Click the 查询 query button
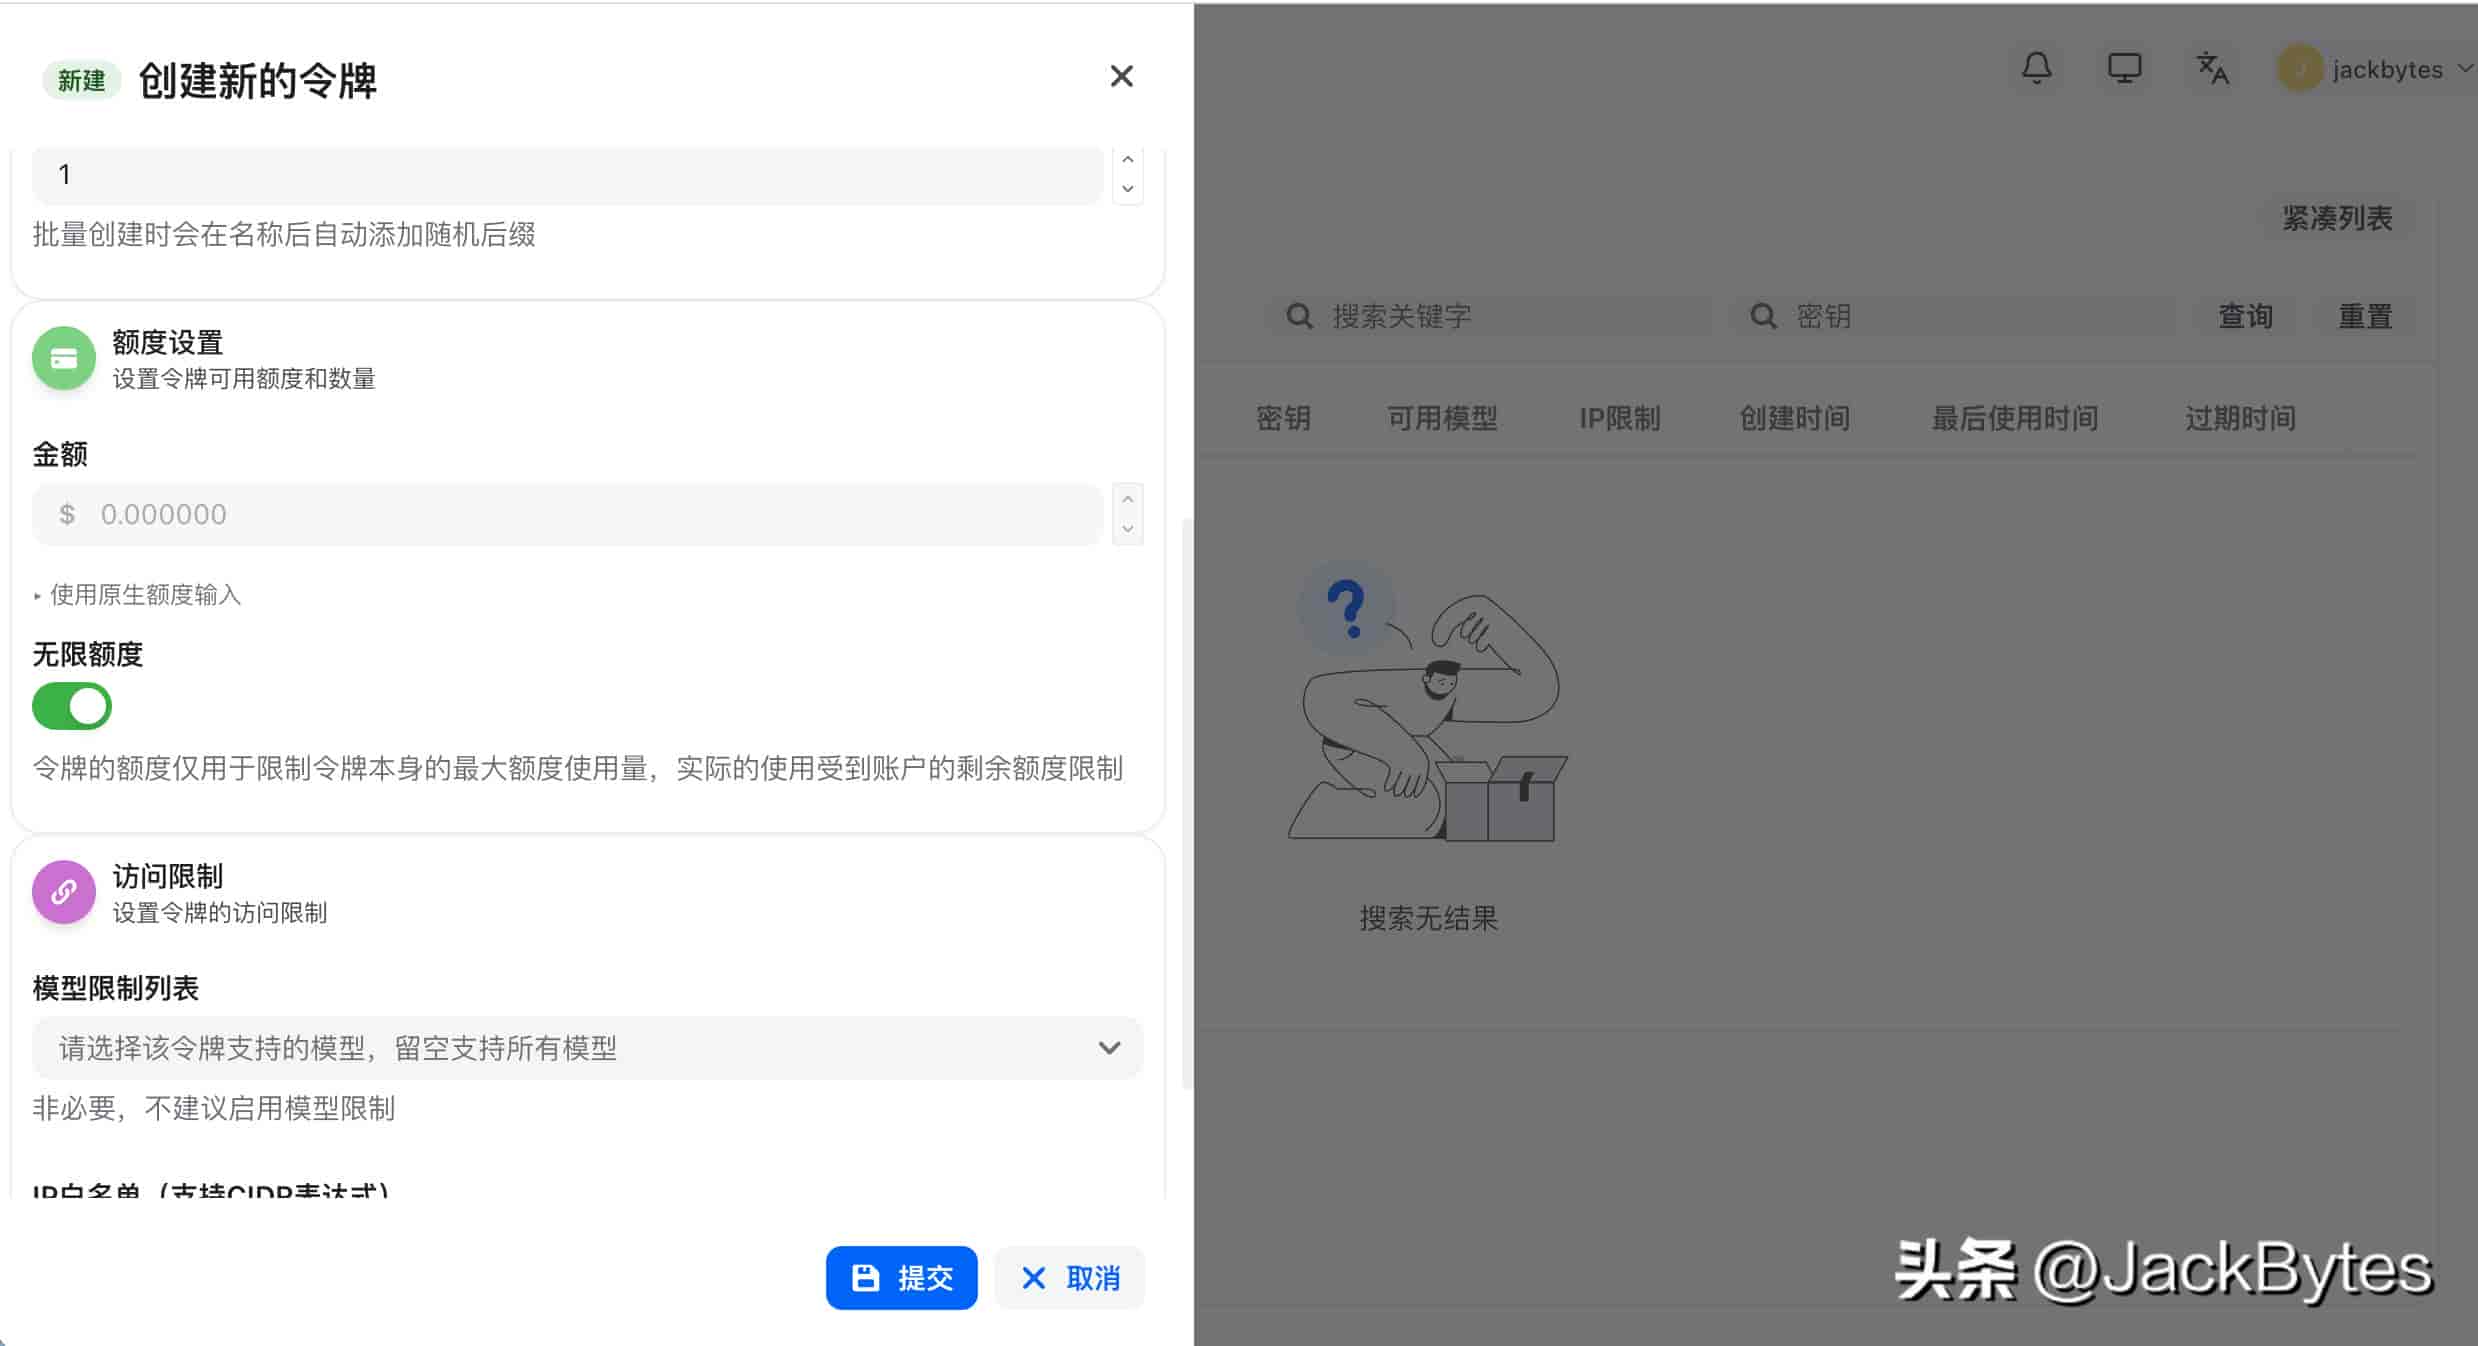 [x=2246, y=316]
